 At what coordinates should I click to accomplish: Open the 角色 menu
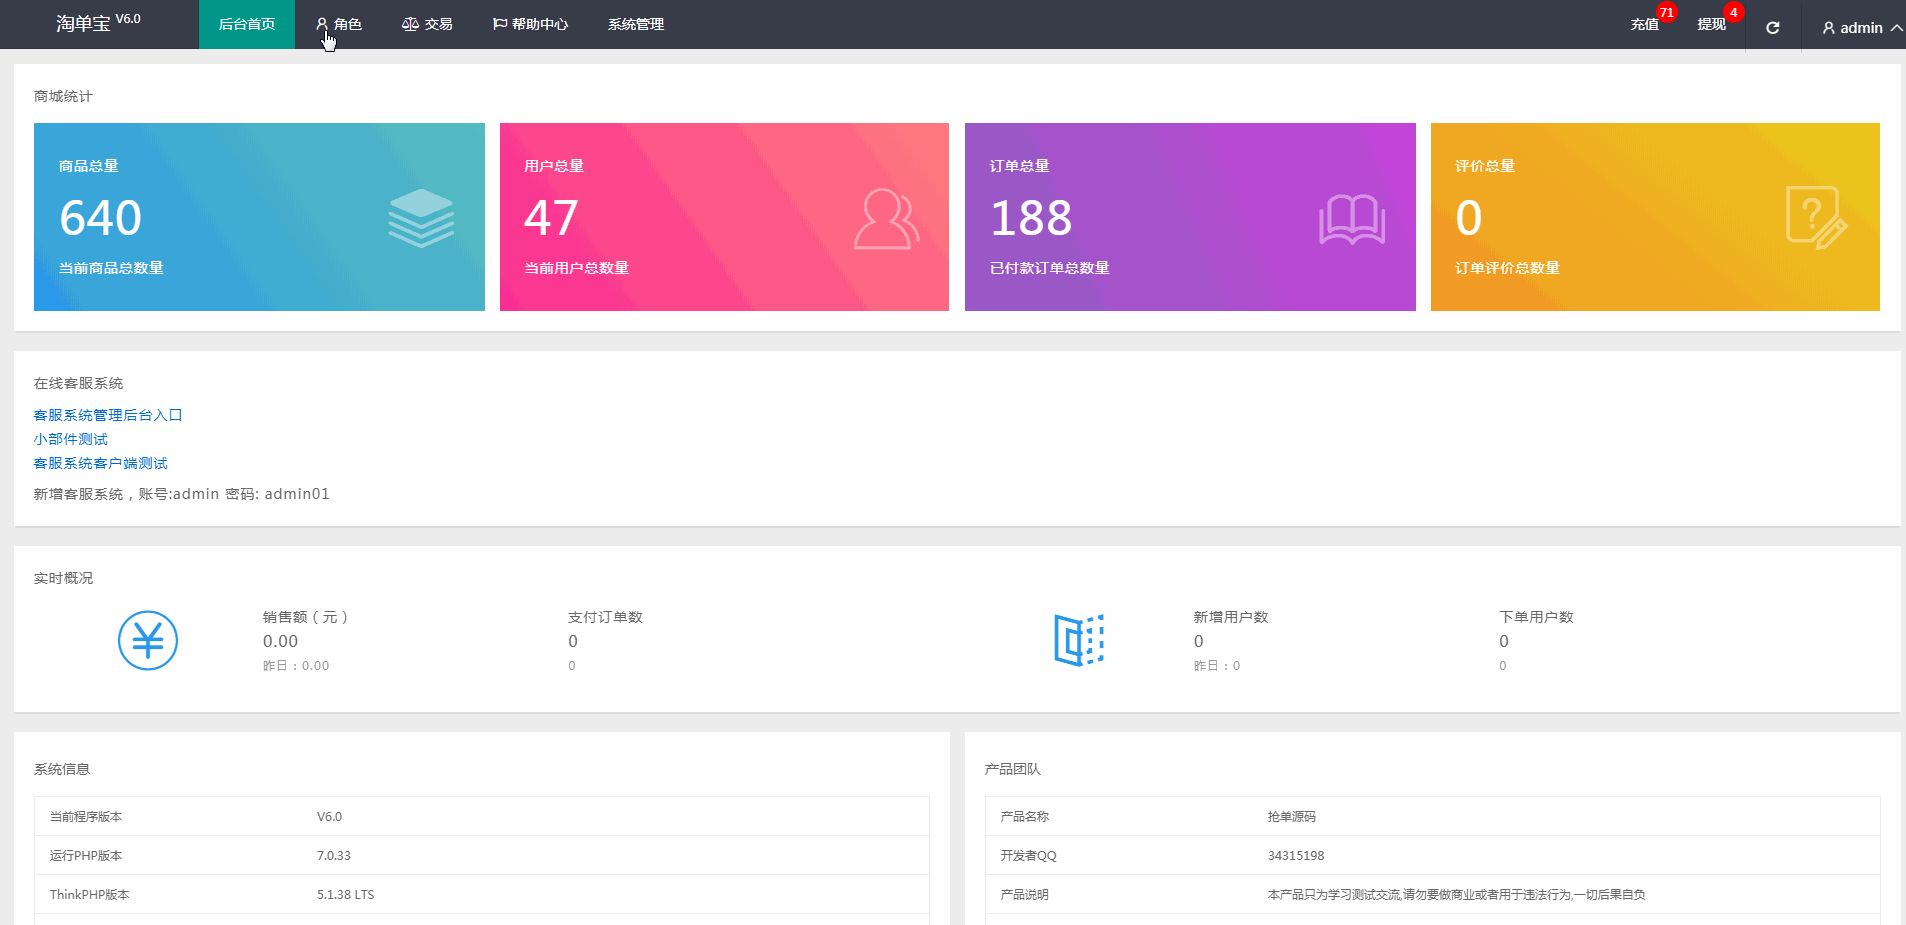[339, 24]
